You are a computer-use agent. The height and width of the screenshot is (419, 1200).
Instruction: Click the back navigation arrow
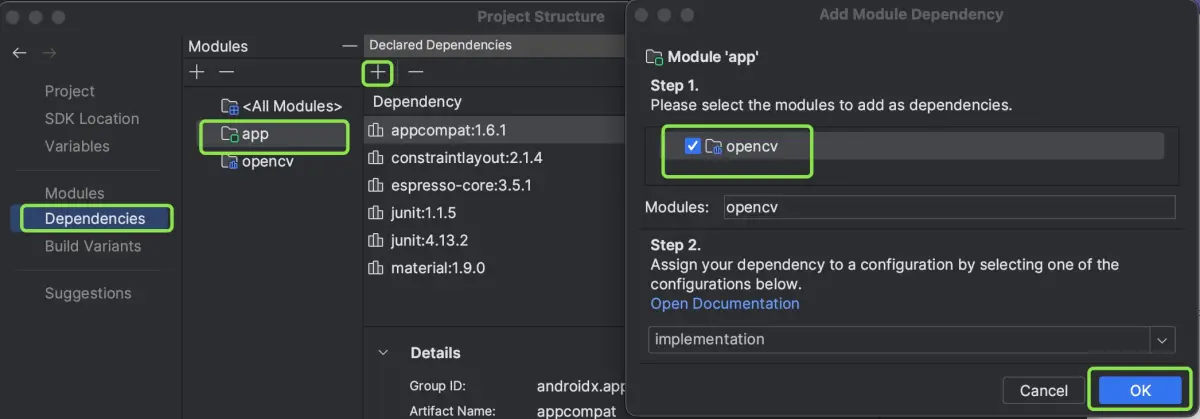click(19, 53)
